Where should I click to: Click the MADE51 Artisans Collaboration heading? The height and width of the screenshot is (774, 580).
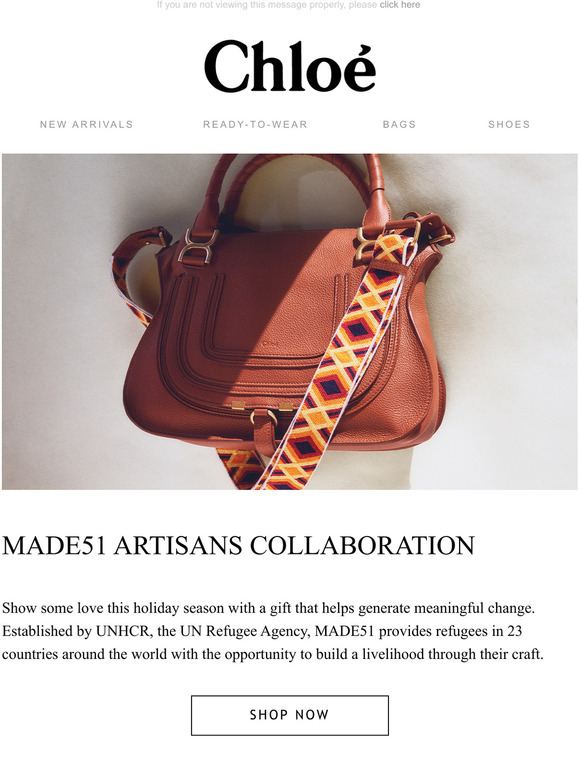tap(238, 545)
